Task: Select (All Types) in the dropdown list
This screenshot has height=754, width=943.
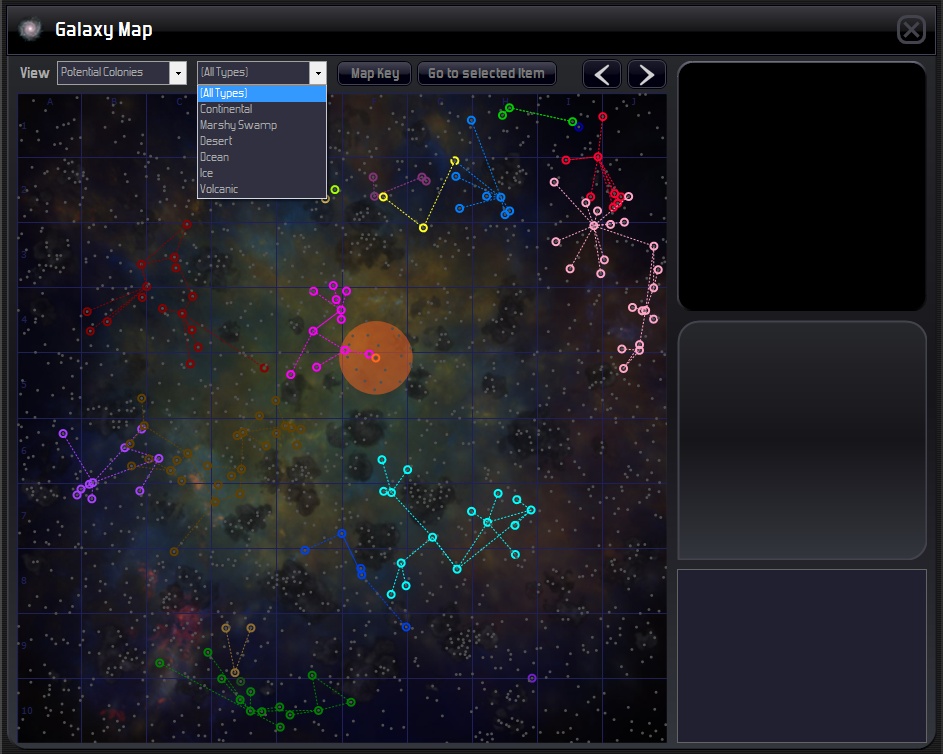Action: [x=262, y=93]
